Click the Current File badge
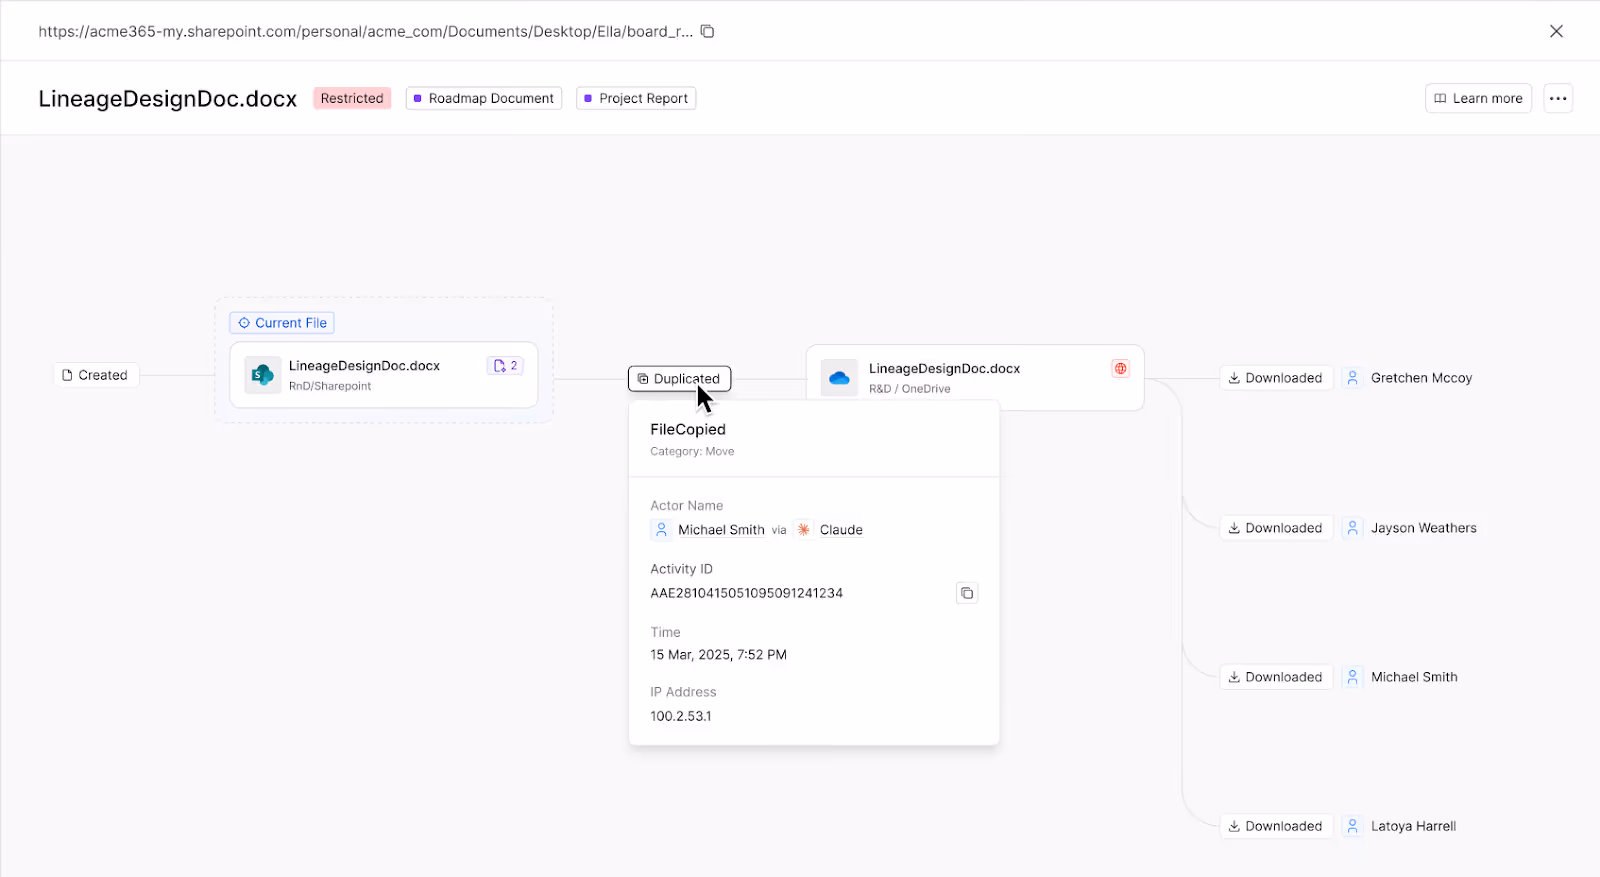 (x=282, y=323)
